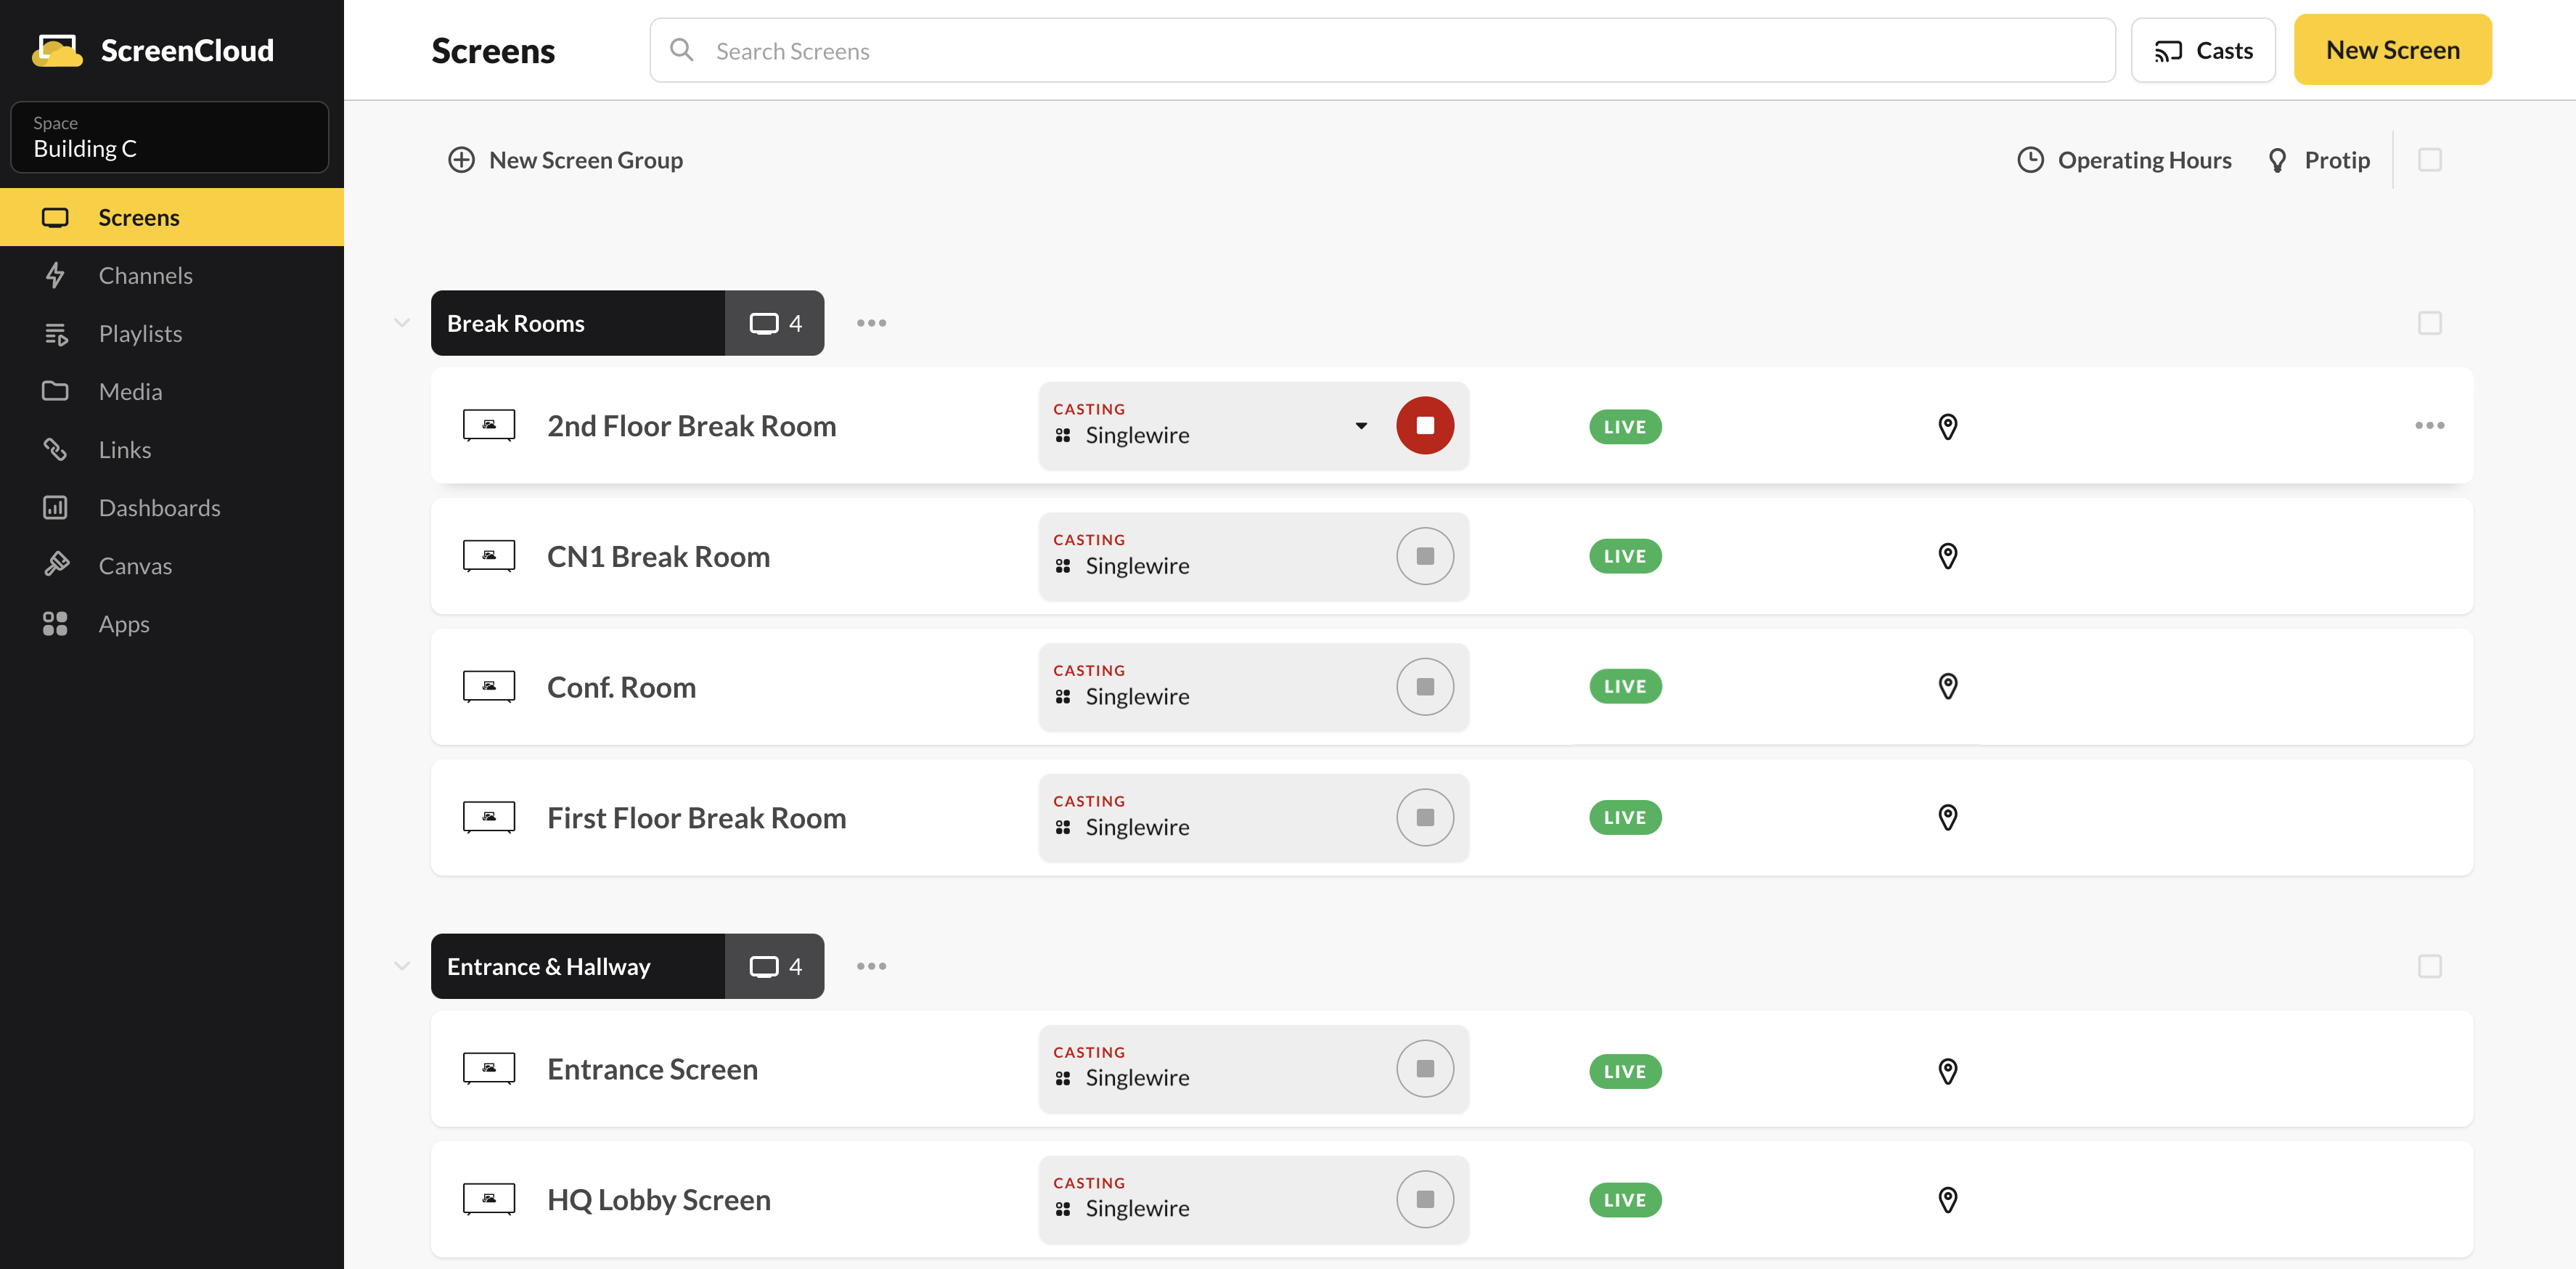Expand the Singlewire casting dropdown for CN1 Break Room
Viewport: 2576px width, 1269px height.
(1360, 555)
